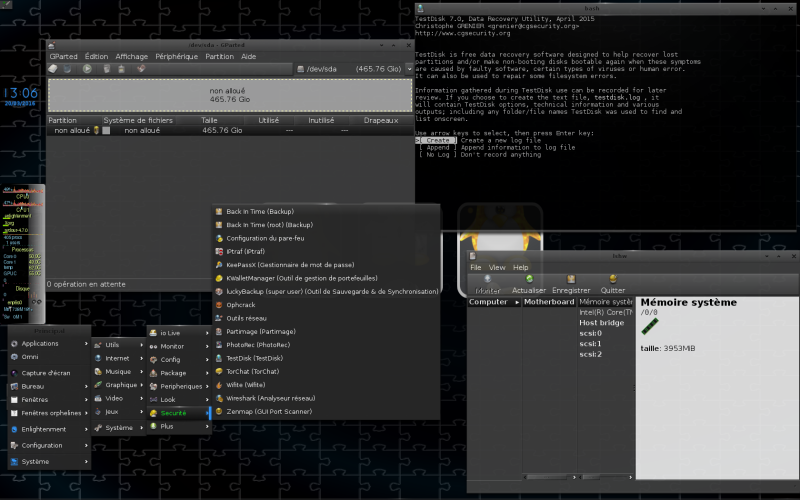Open the View menu in lshw
This screenshot has width=800, height=500.
(x=497, y=267)
